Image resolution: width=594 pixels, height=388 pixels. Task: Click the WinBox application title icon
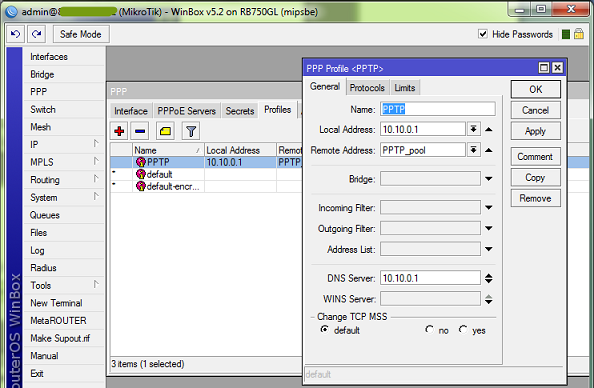(12, 11)
